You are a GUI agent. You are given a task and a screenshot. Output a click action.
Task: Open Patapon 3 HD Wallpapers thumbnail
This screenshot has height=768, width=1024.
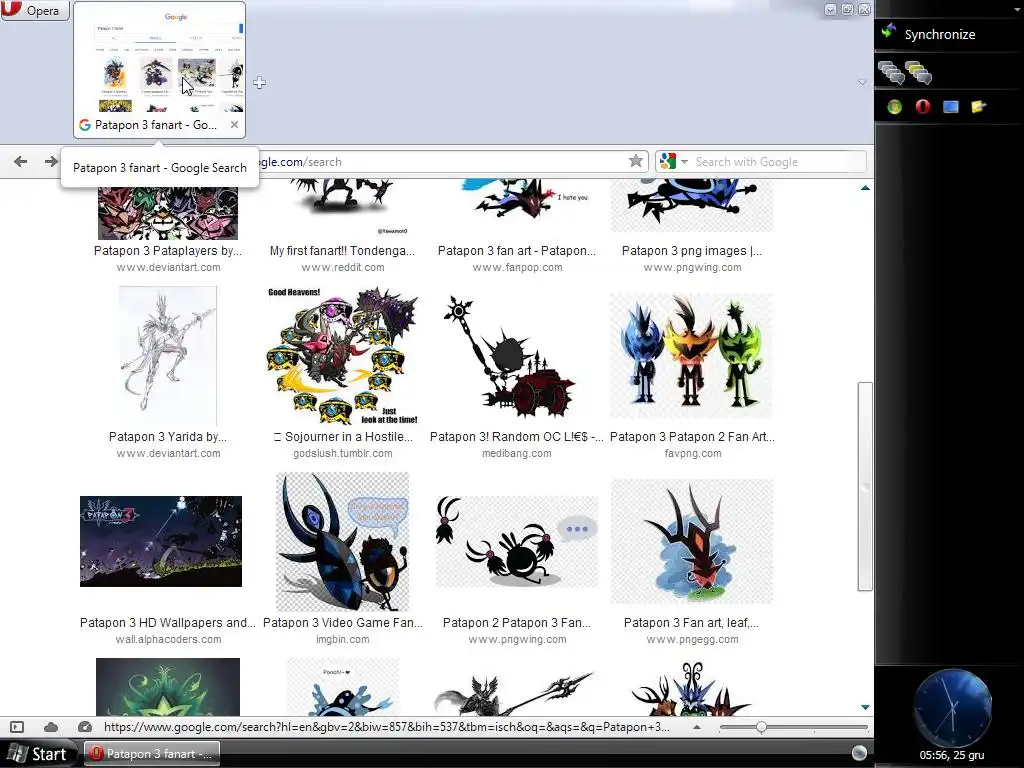161,541
